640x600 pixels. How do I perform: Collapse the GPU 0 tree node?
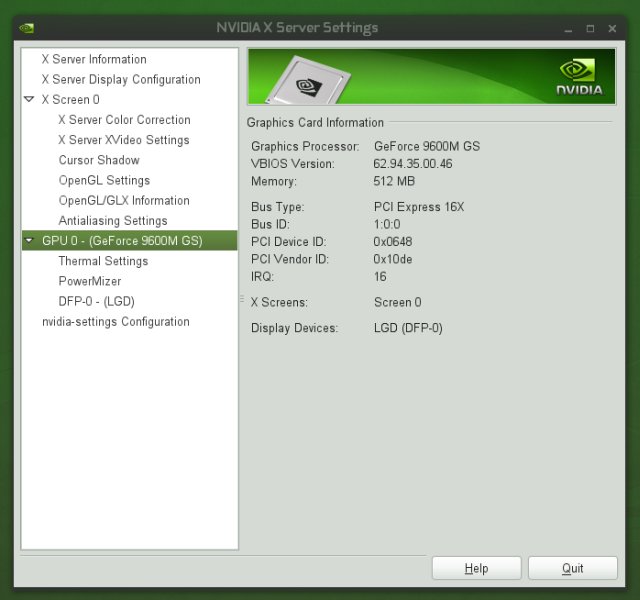(x=29, y=240)
